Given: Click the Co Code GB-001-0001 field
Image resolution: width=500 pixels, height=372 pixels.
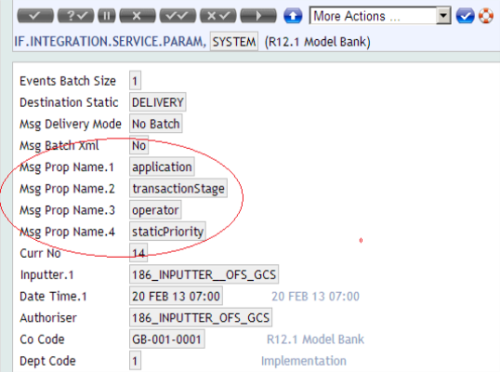Looking at the screenshot, I should pyautogui.click(x=167, y=339).
